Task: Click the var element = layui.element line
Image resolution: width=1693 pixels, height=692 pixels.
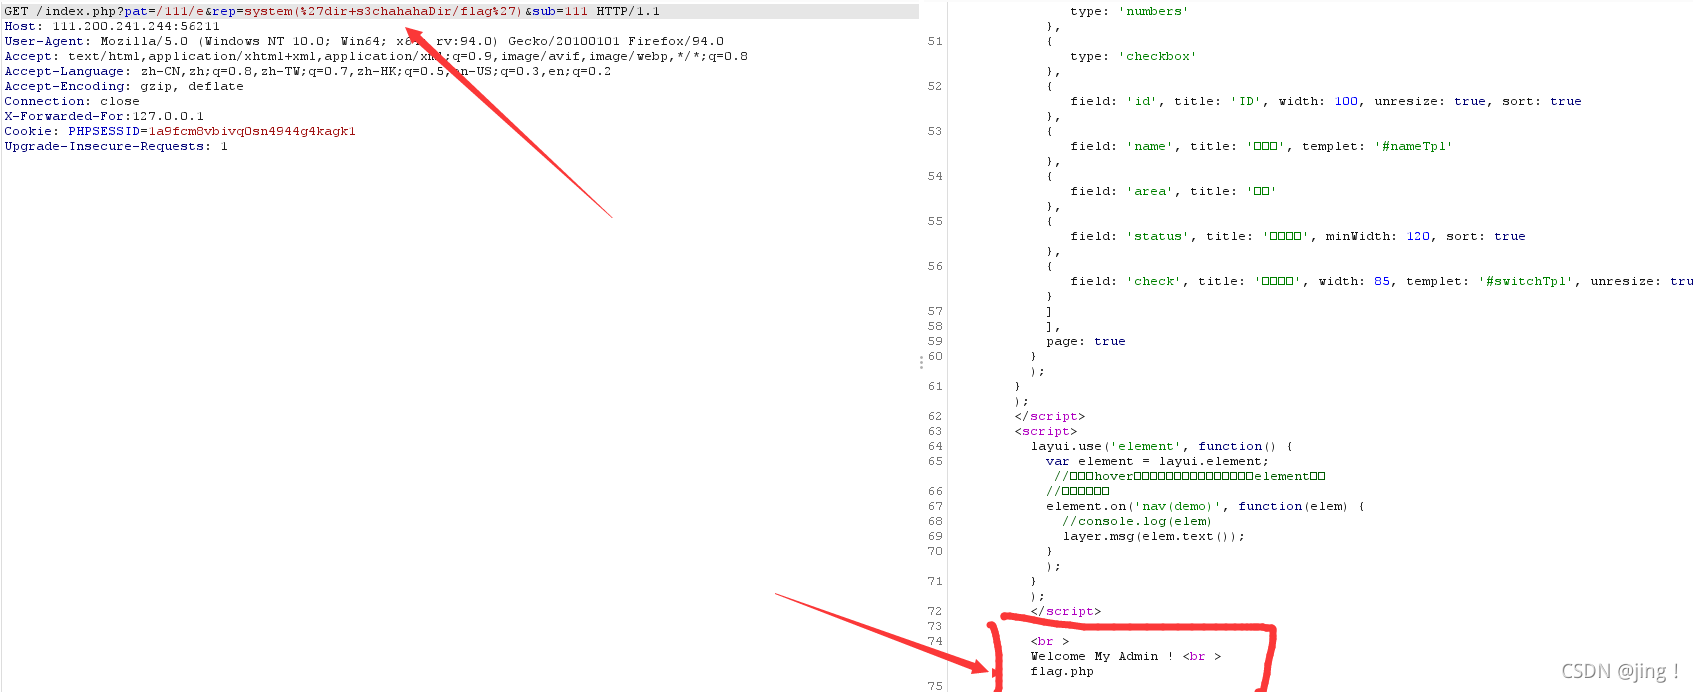Action: pos(1158,461)
